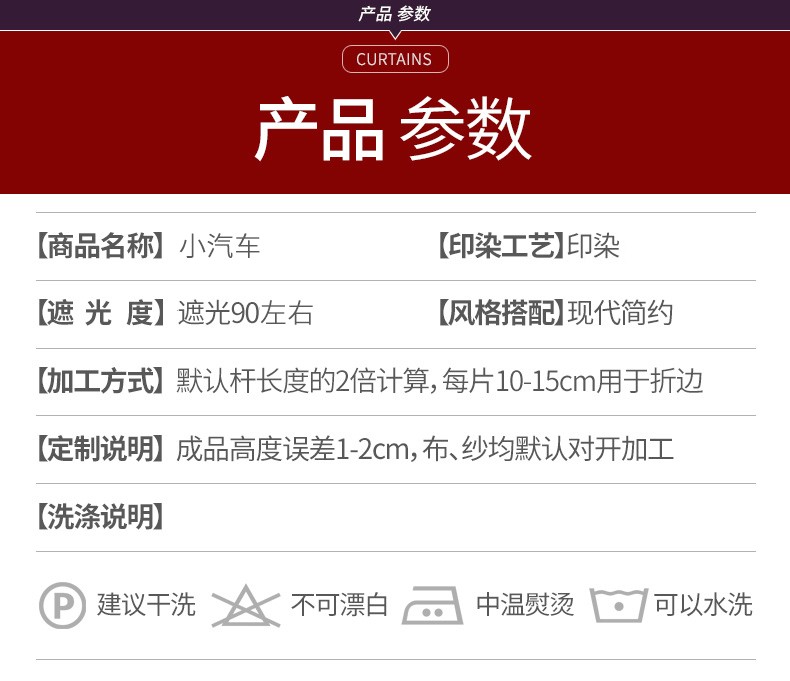Click the medium-heat iron icon

[431, 606]
